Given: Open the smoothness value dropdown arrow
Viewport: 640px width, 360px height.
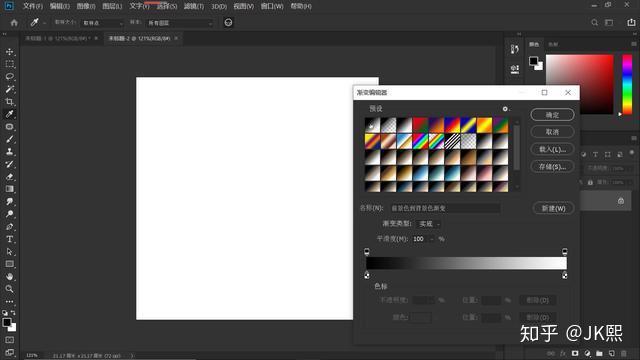Looking at the screenshot, I should 431,239.
